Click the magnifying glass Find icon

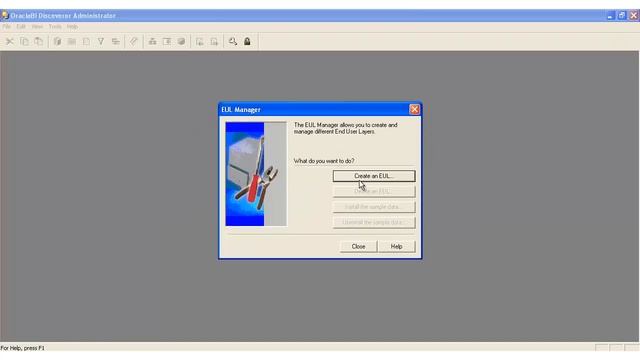tap(233, 42)
